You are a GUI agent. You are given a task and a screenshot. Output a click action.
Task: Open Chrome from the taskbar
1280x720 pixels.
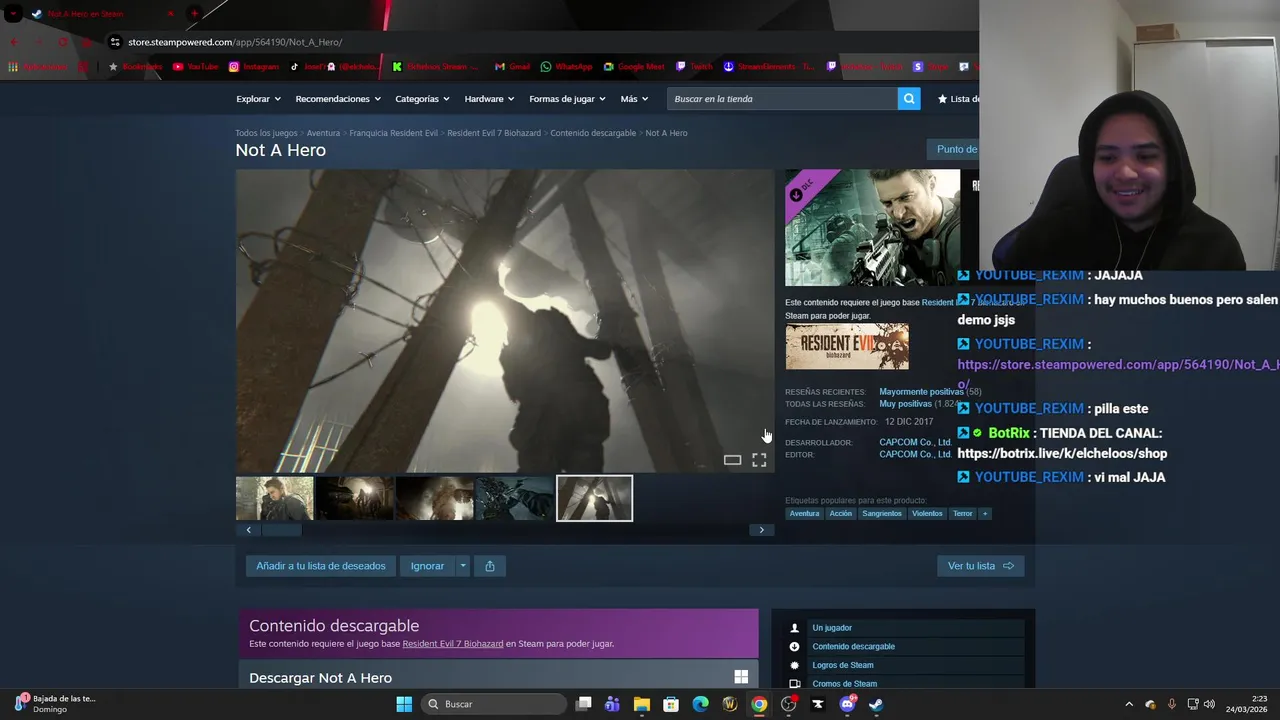tap(759, 704)
